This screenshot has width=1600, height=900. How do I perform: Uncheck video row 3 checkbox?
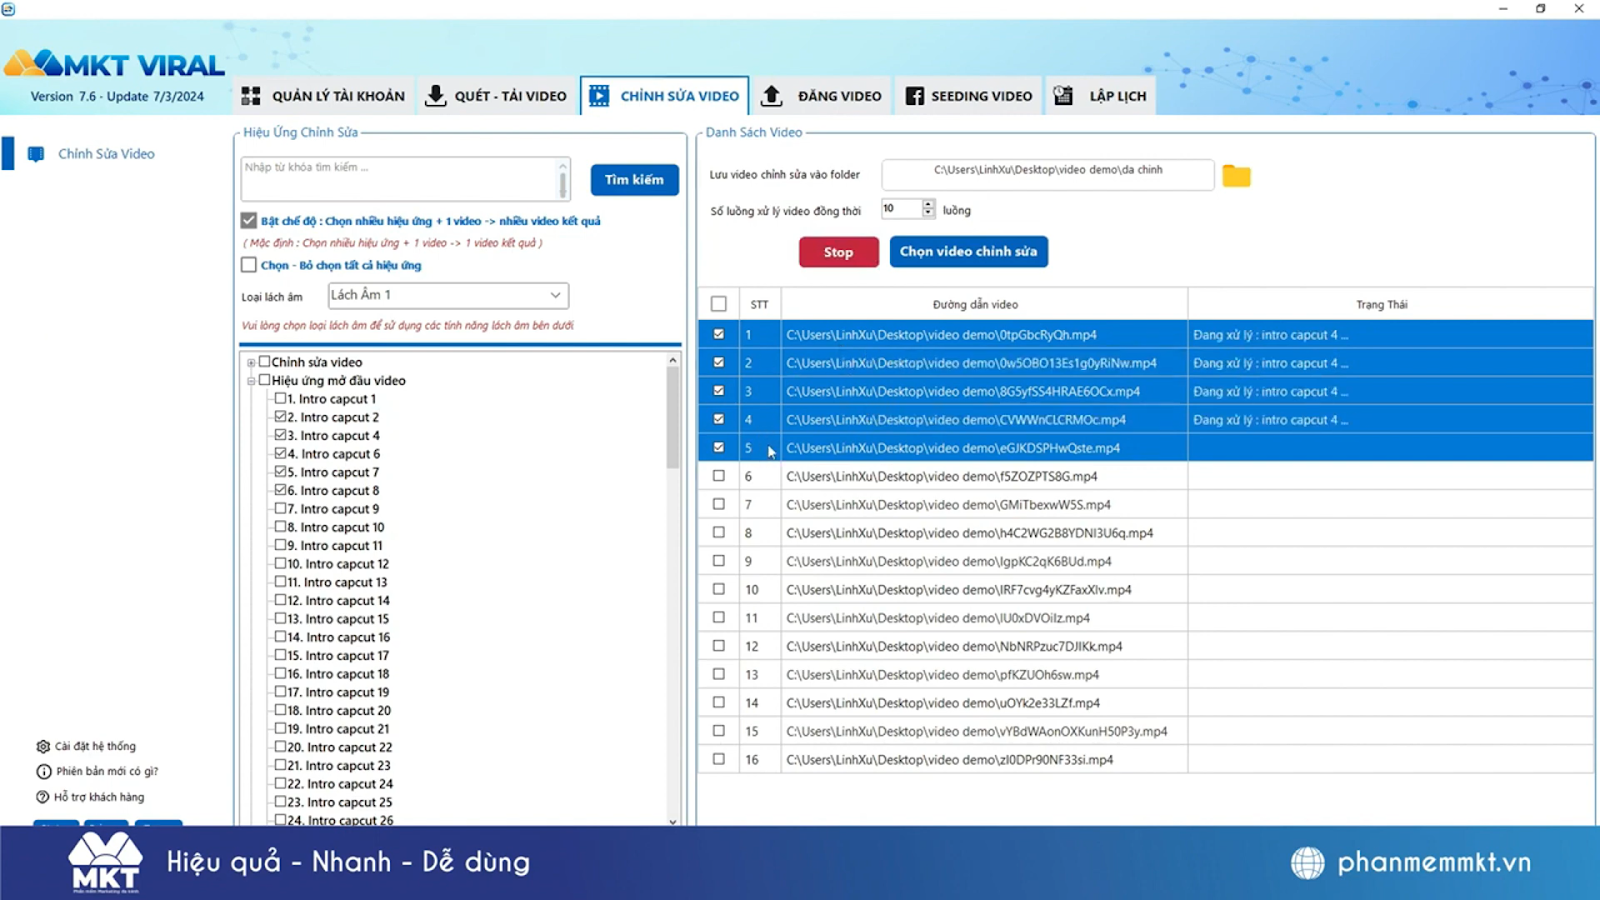coord(719,391)
